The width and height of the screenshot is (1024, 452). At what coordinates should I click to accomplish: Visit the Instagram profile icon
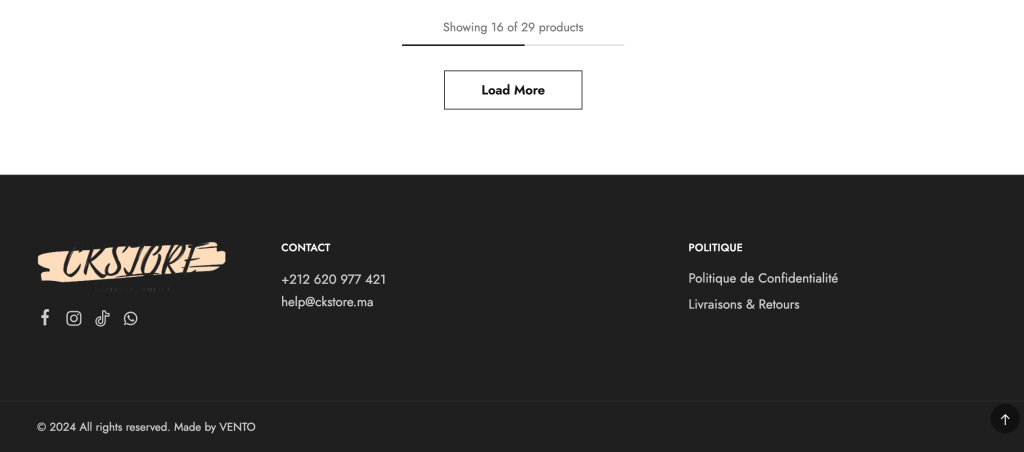coord(74,318)
